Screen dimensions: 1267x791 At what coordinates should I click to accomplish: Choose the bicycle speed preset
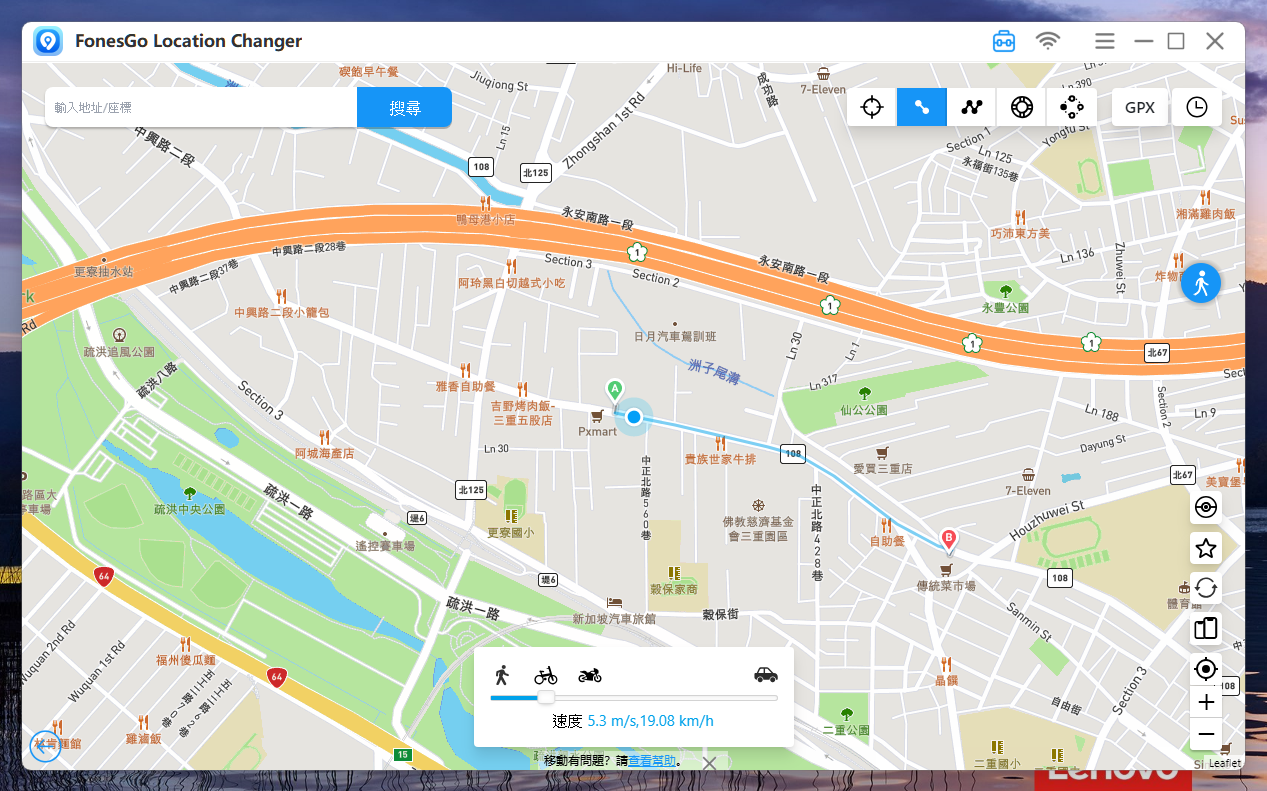point(545,675)
